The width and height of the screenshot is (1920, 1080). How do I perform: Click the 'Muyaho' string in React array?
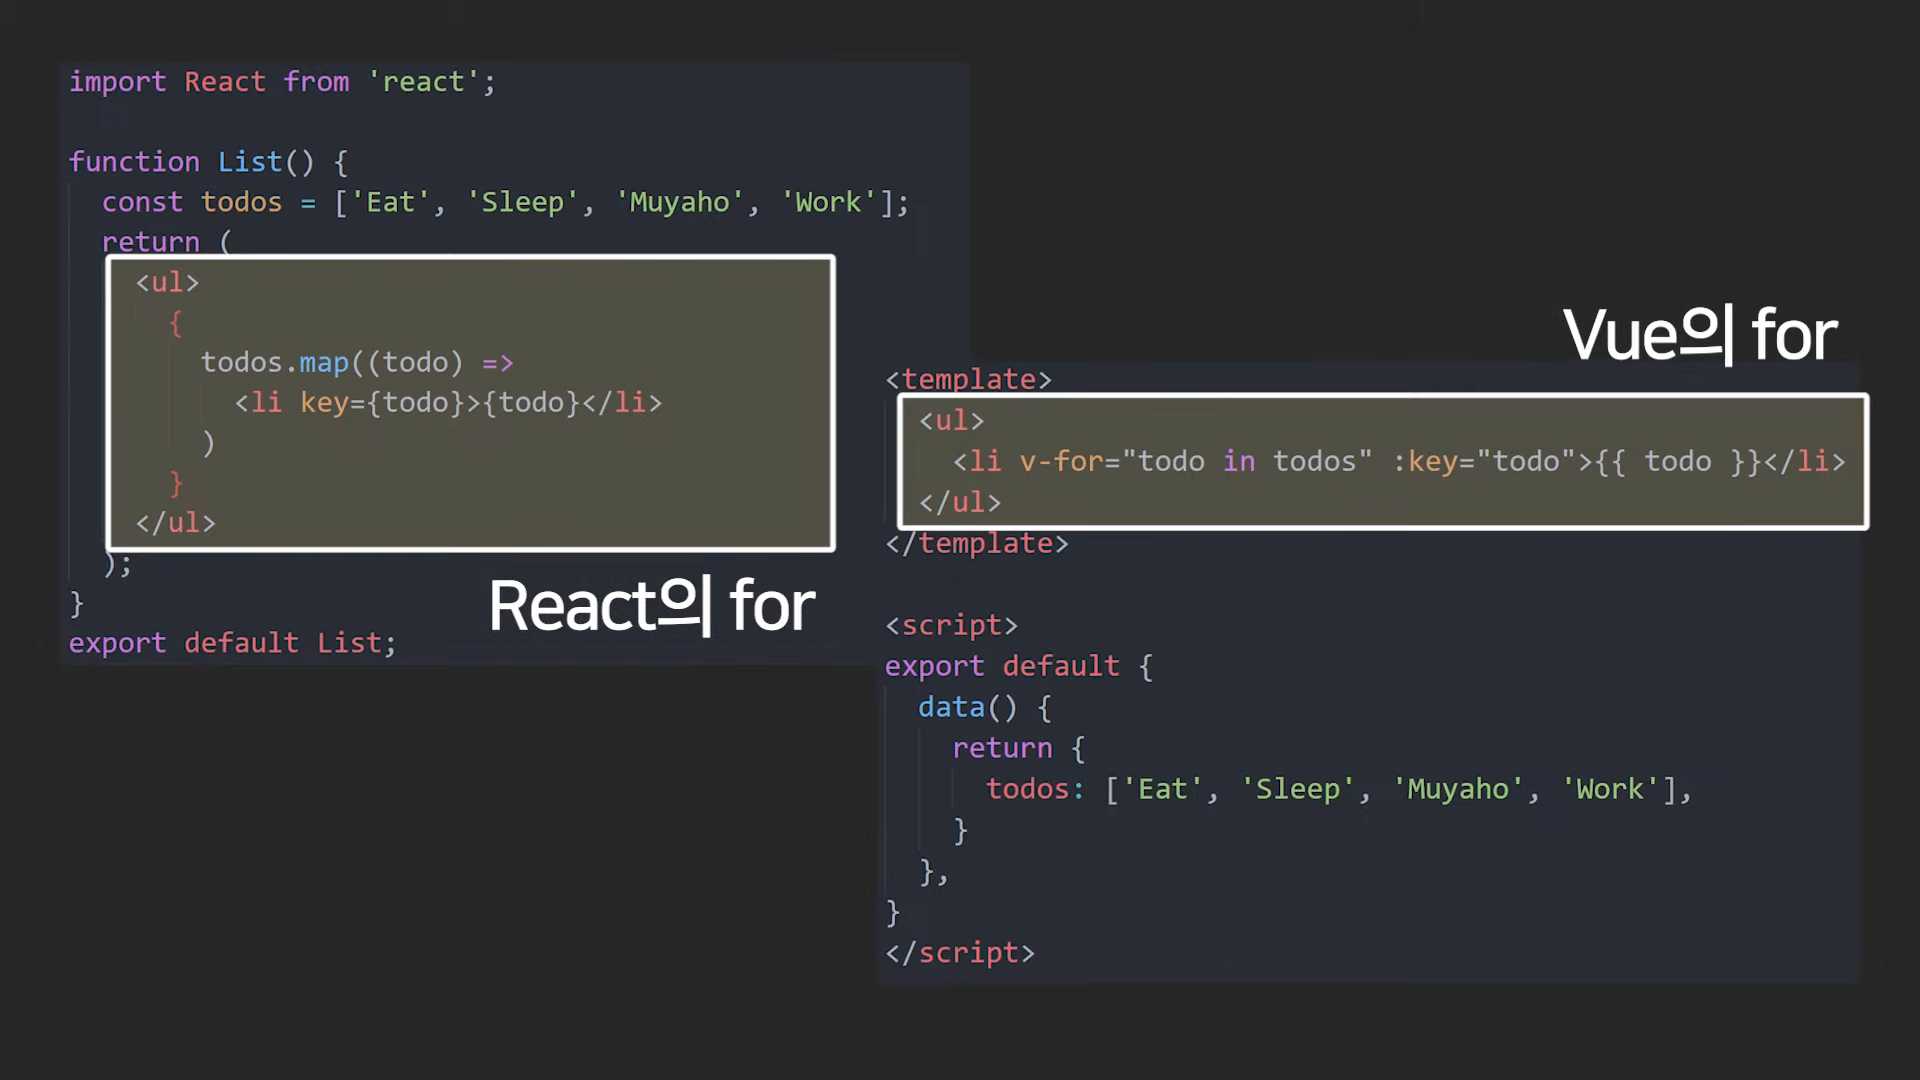coord(679,202)
